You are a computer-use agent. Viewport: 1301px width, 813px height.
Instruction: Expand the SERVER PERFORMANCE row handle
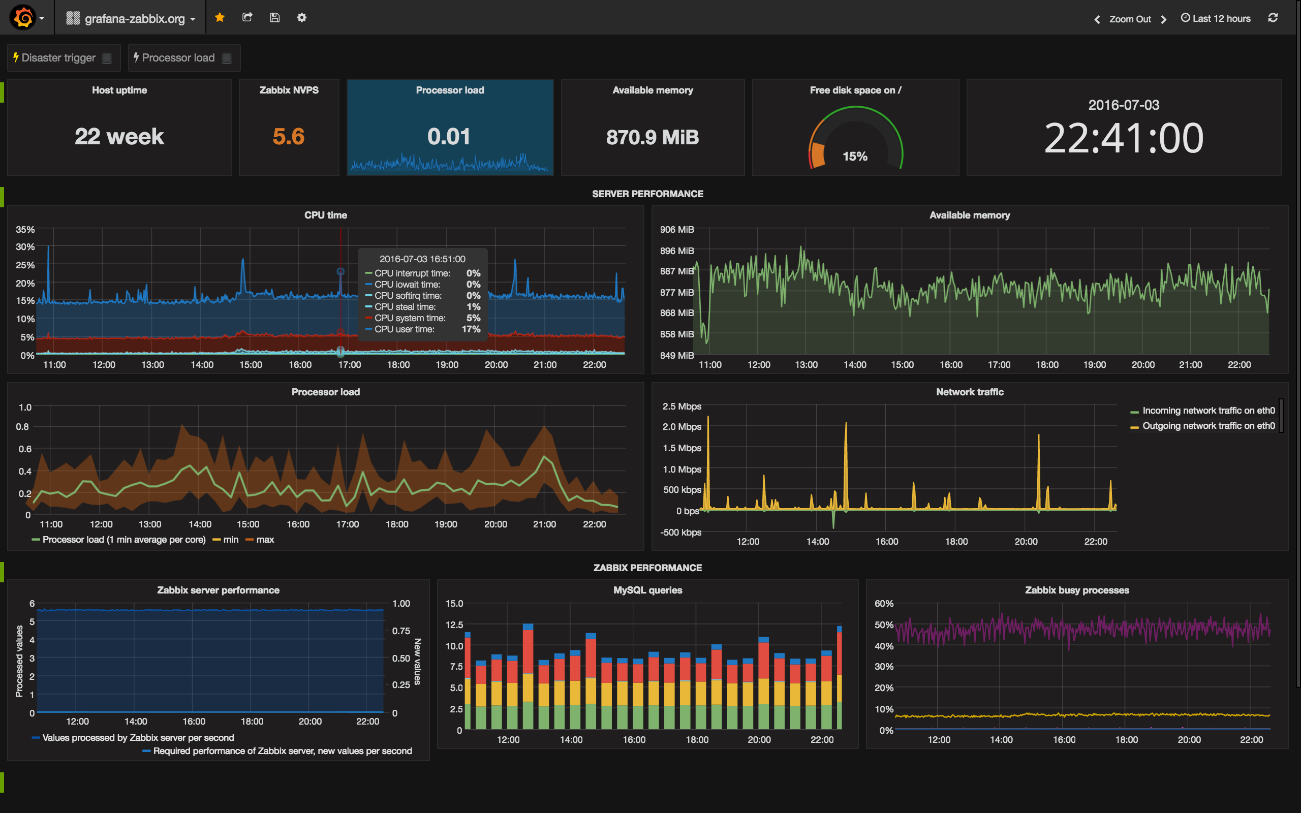pyautogui.click(x=3, y=196)
